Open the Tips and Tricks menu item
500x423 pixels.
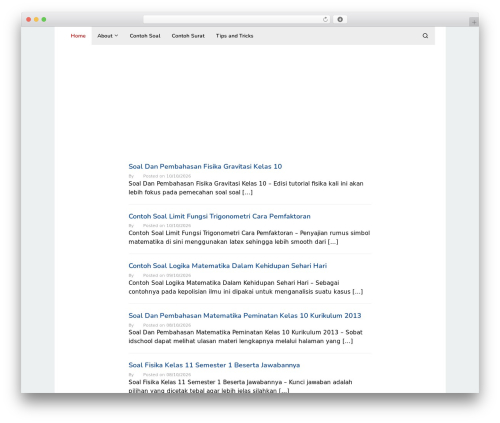click(x=234, y=36)
